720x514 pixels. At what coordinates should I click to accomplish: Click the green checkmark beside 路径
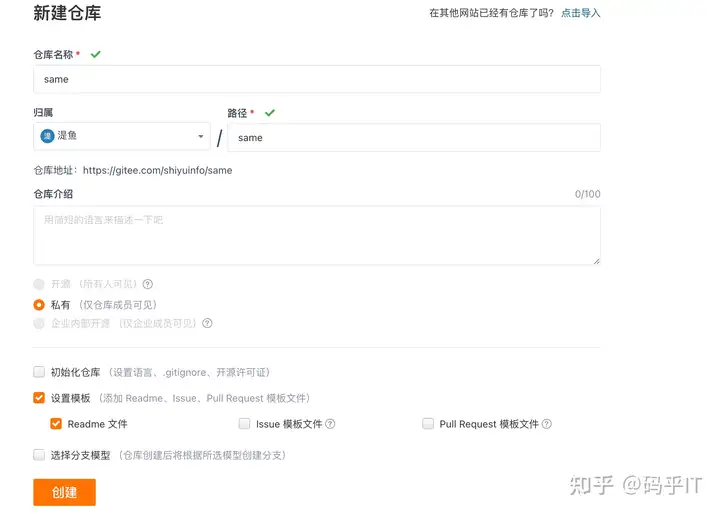(x=270, y=113)
